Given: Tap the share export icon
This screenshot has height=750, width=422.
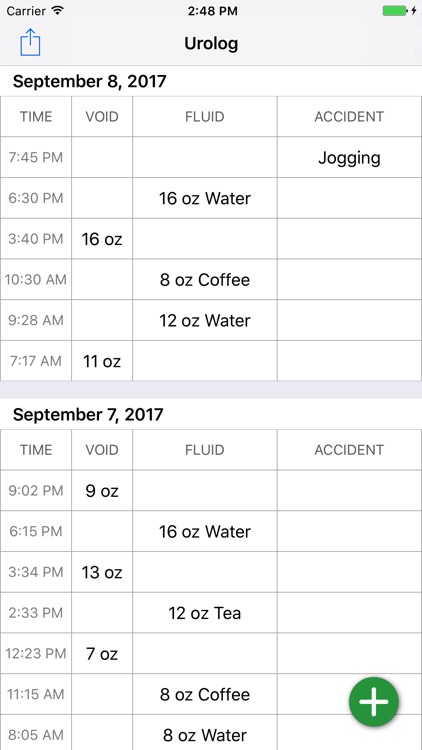Looking at the screenshot, I should click(x=30, y=43).
